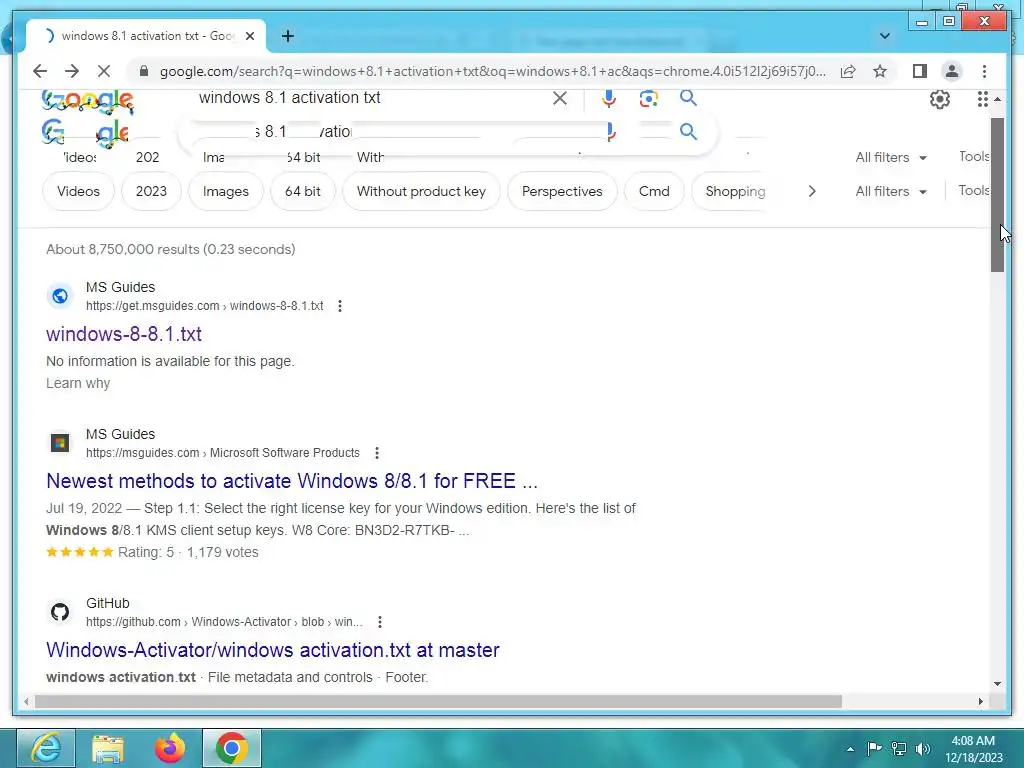The height and width of the screenshot is (768, 1024).
Task: Show hidden tray icons arrow
Action: click(850, 749)
